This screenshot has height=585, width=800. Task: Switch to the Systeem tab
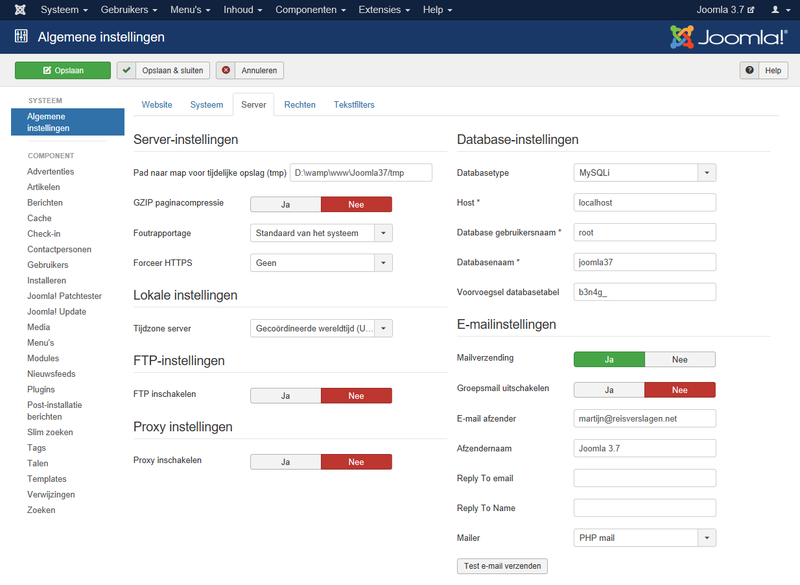pyautogui.click(x=207, y=105)
